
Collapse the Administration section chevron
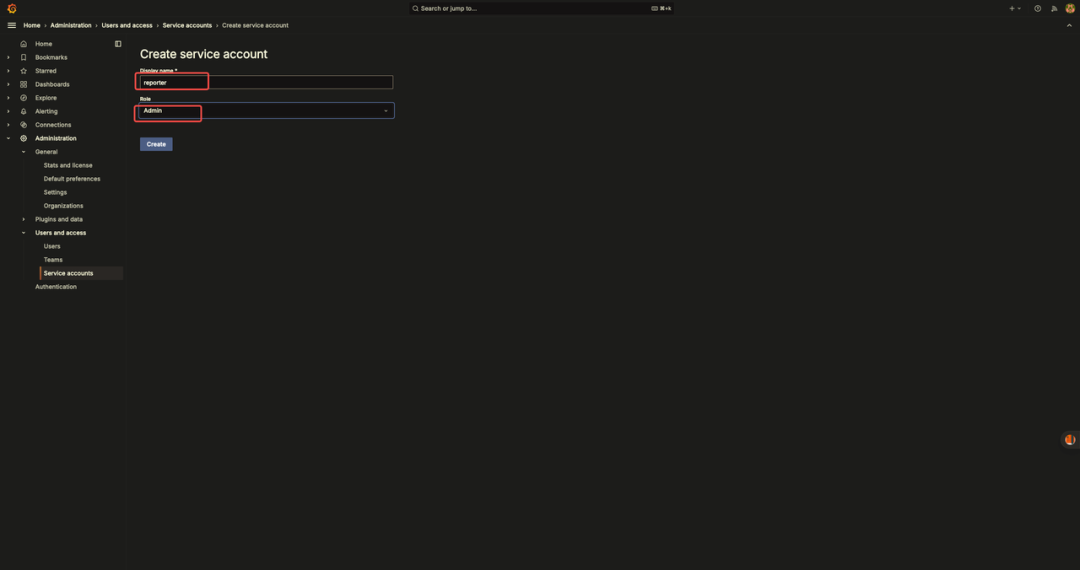point(9,138)
